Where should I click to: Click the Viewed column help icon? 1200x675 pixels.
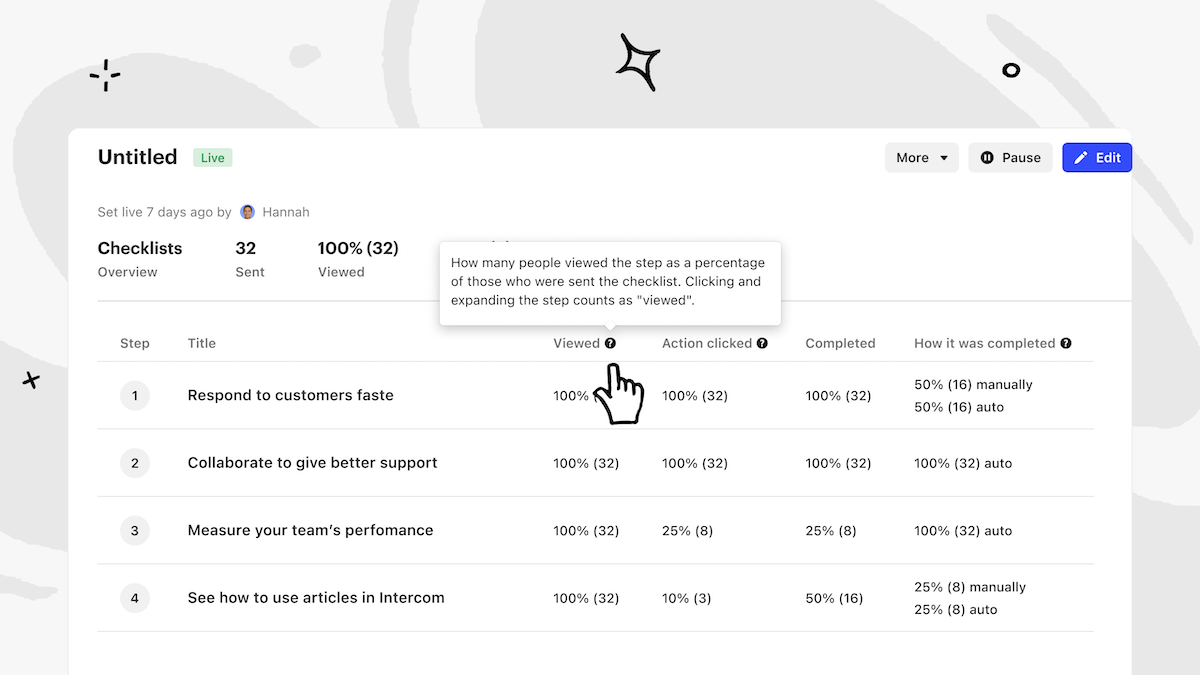click(x=611, y=343)
